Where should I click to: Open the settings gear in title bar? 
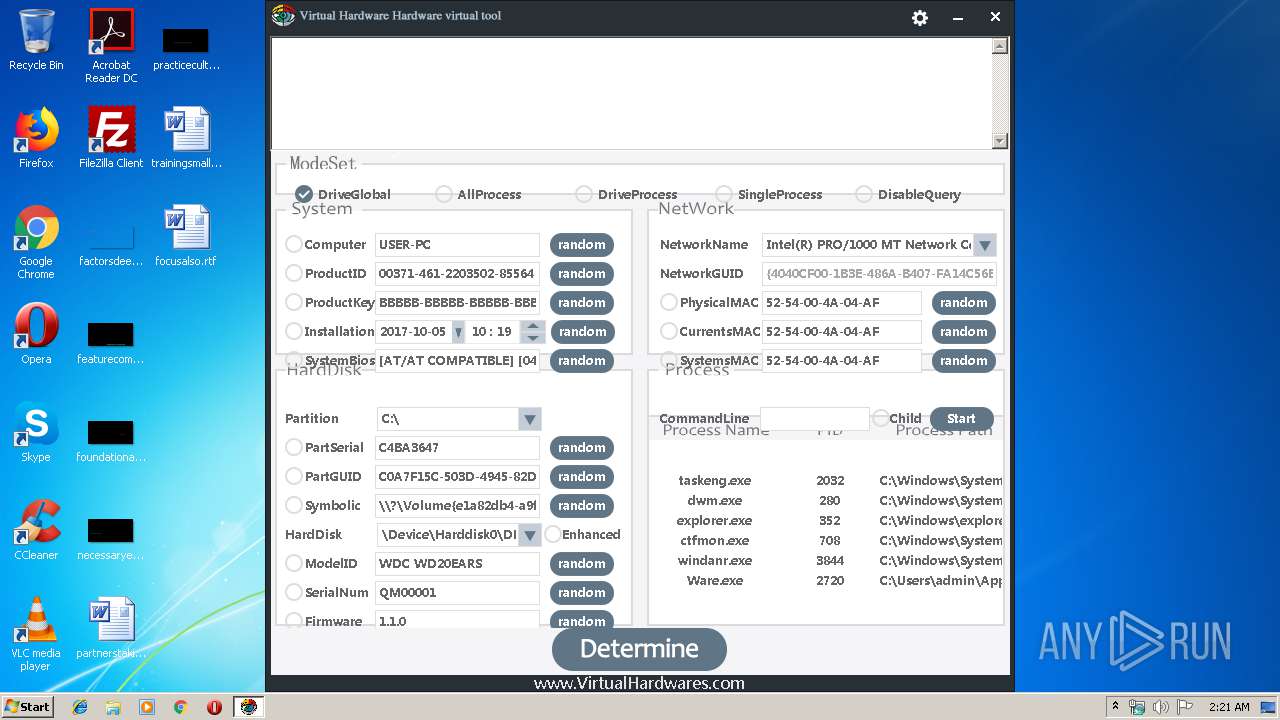[920, 17]
